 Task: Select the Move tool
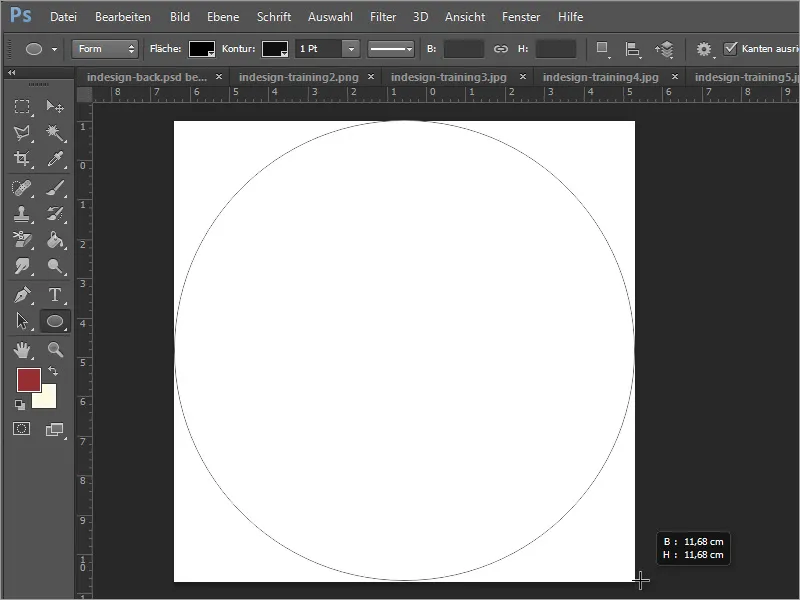coord(55,107)
